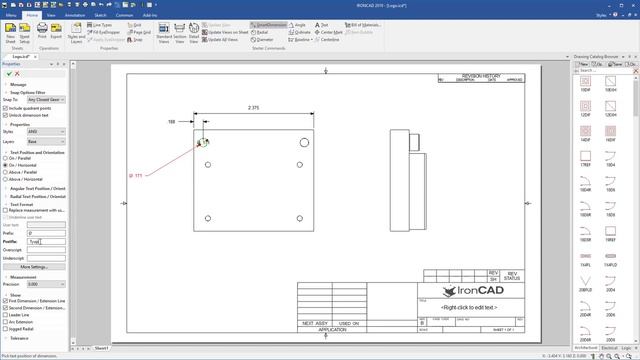Click New in Drawing Catalog Browser
This screenshot has width=640, height=360.
[x=582, y=64]
